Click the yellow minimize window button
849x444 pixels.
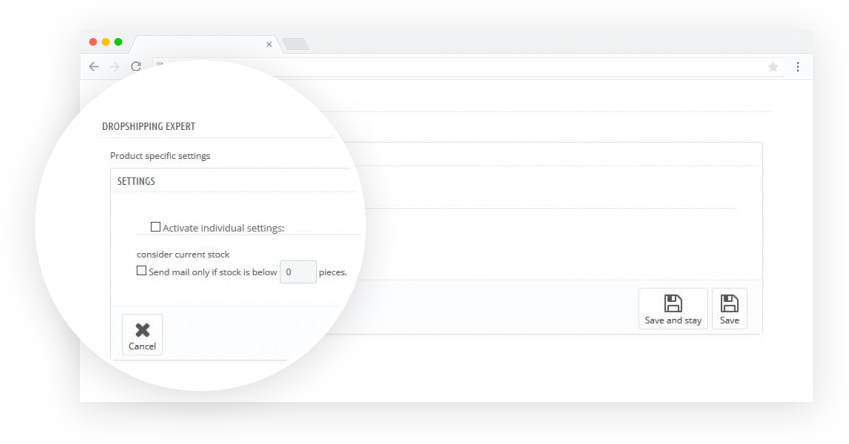(106, 42)
